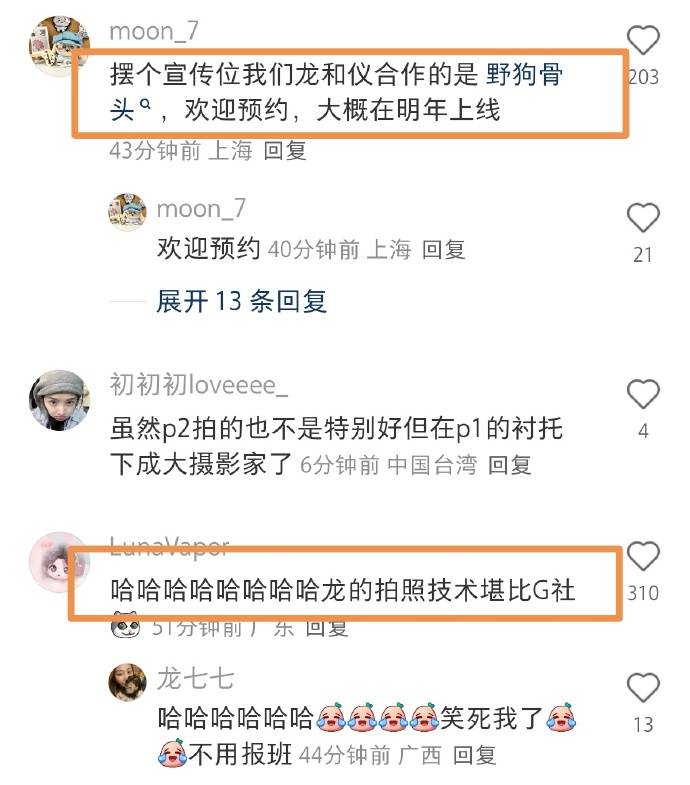Open the 龙七七 username
The image size is (690, 785).
click(x=195, y=679)
